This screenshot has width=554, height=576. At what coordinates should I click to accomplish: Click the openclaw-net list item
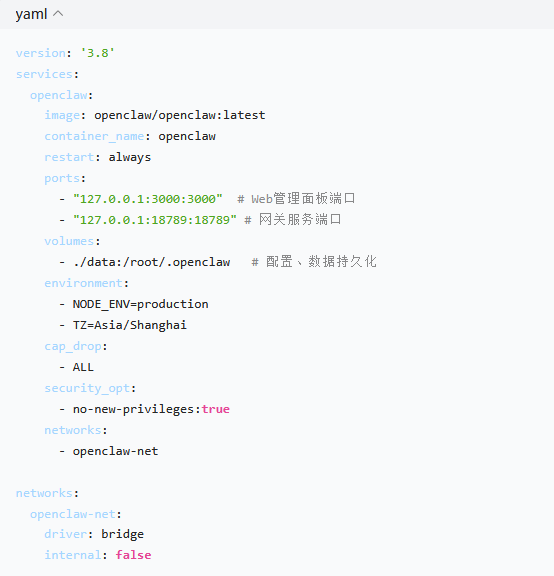115,451
